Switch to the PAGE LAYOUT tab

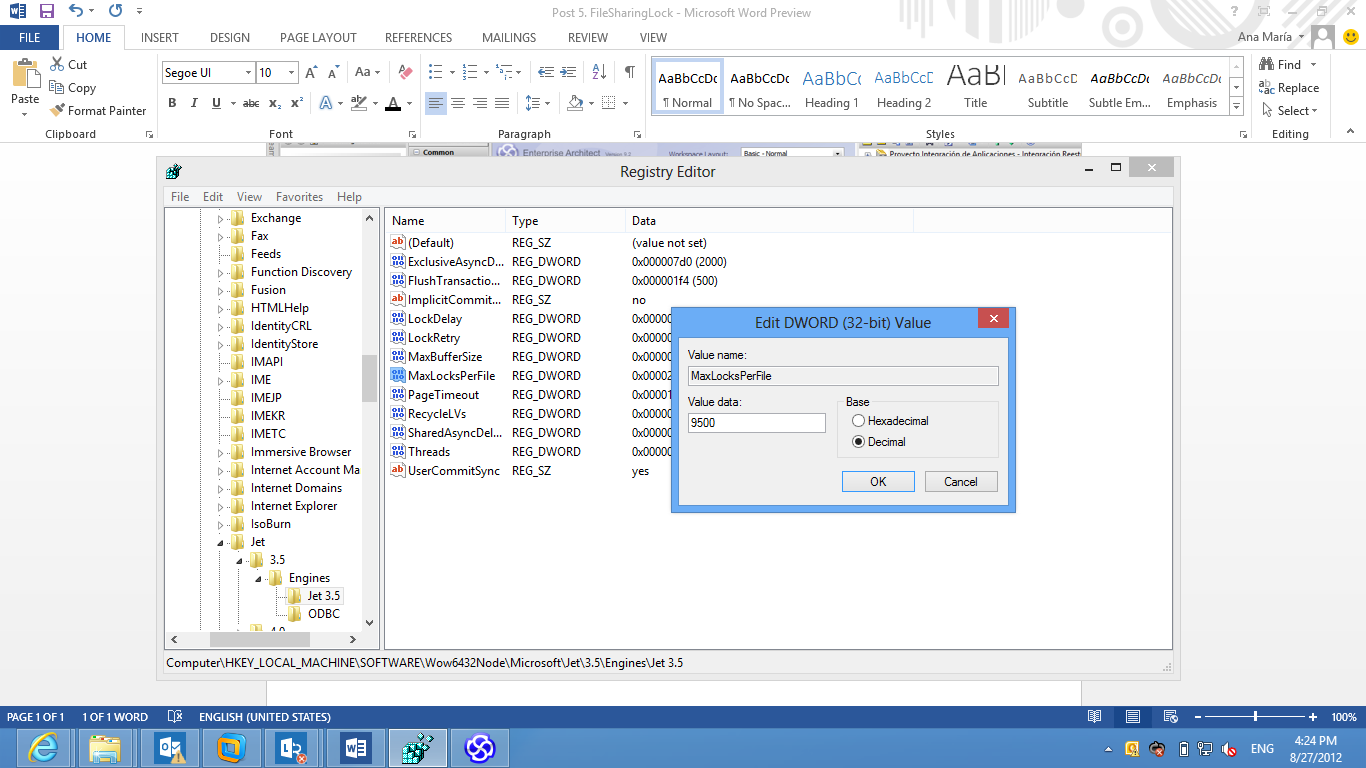point(318,37)
